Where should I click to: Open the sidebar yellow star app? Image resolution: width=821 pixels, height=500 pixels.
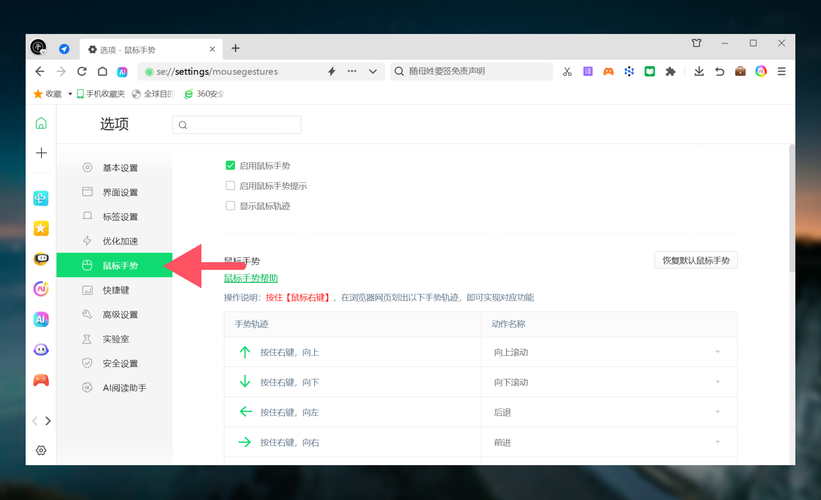pyautogui.click(x=41, y=228)
